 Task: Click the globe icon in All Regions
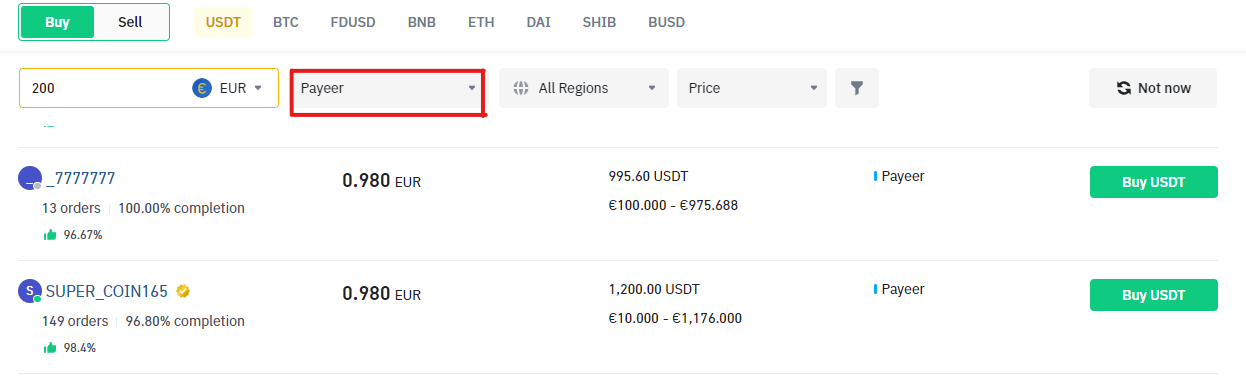520,88
